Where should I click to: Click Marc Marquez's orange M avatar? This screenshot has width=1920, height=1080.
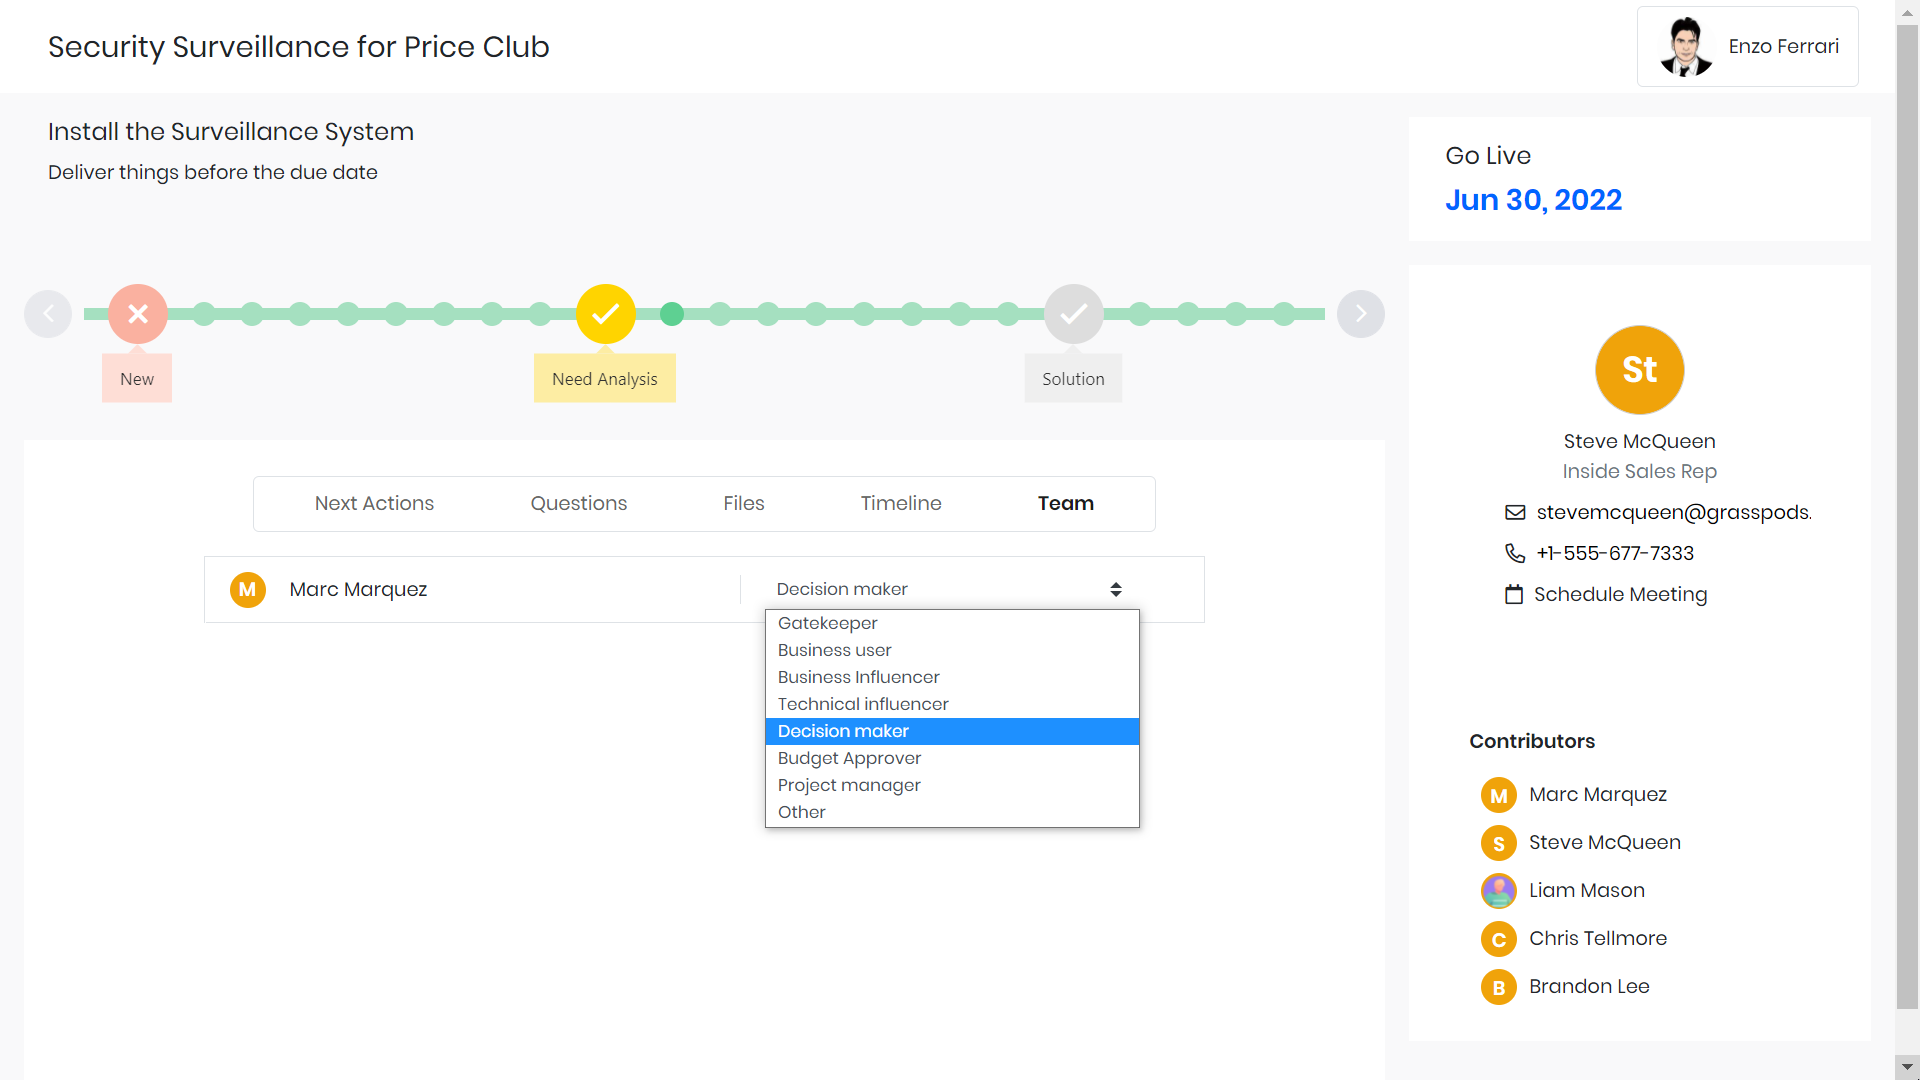coord(247,589)
